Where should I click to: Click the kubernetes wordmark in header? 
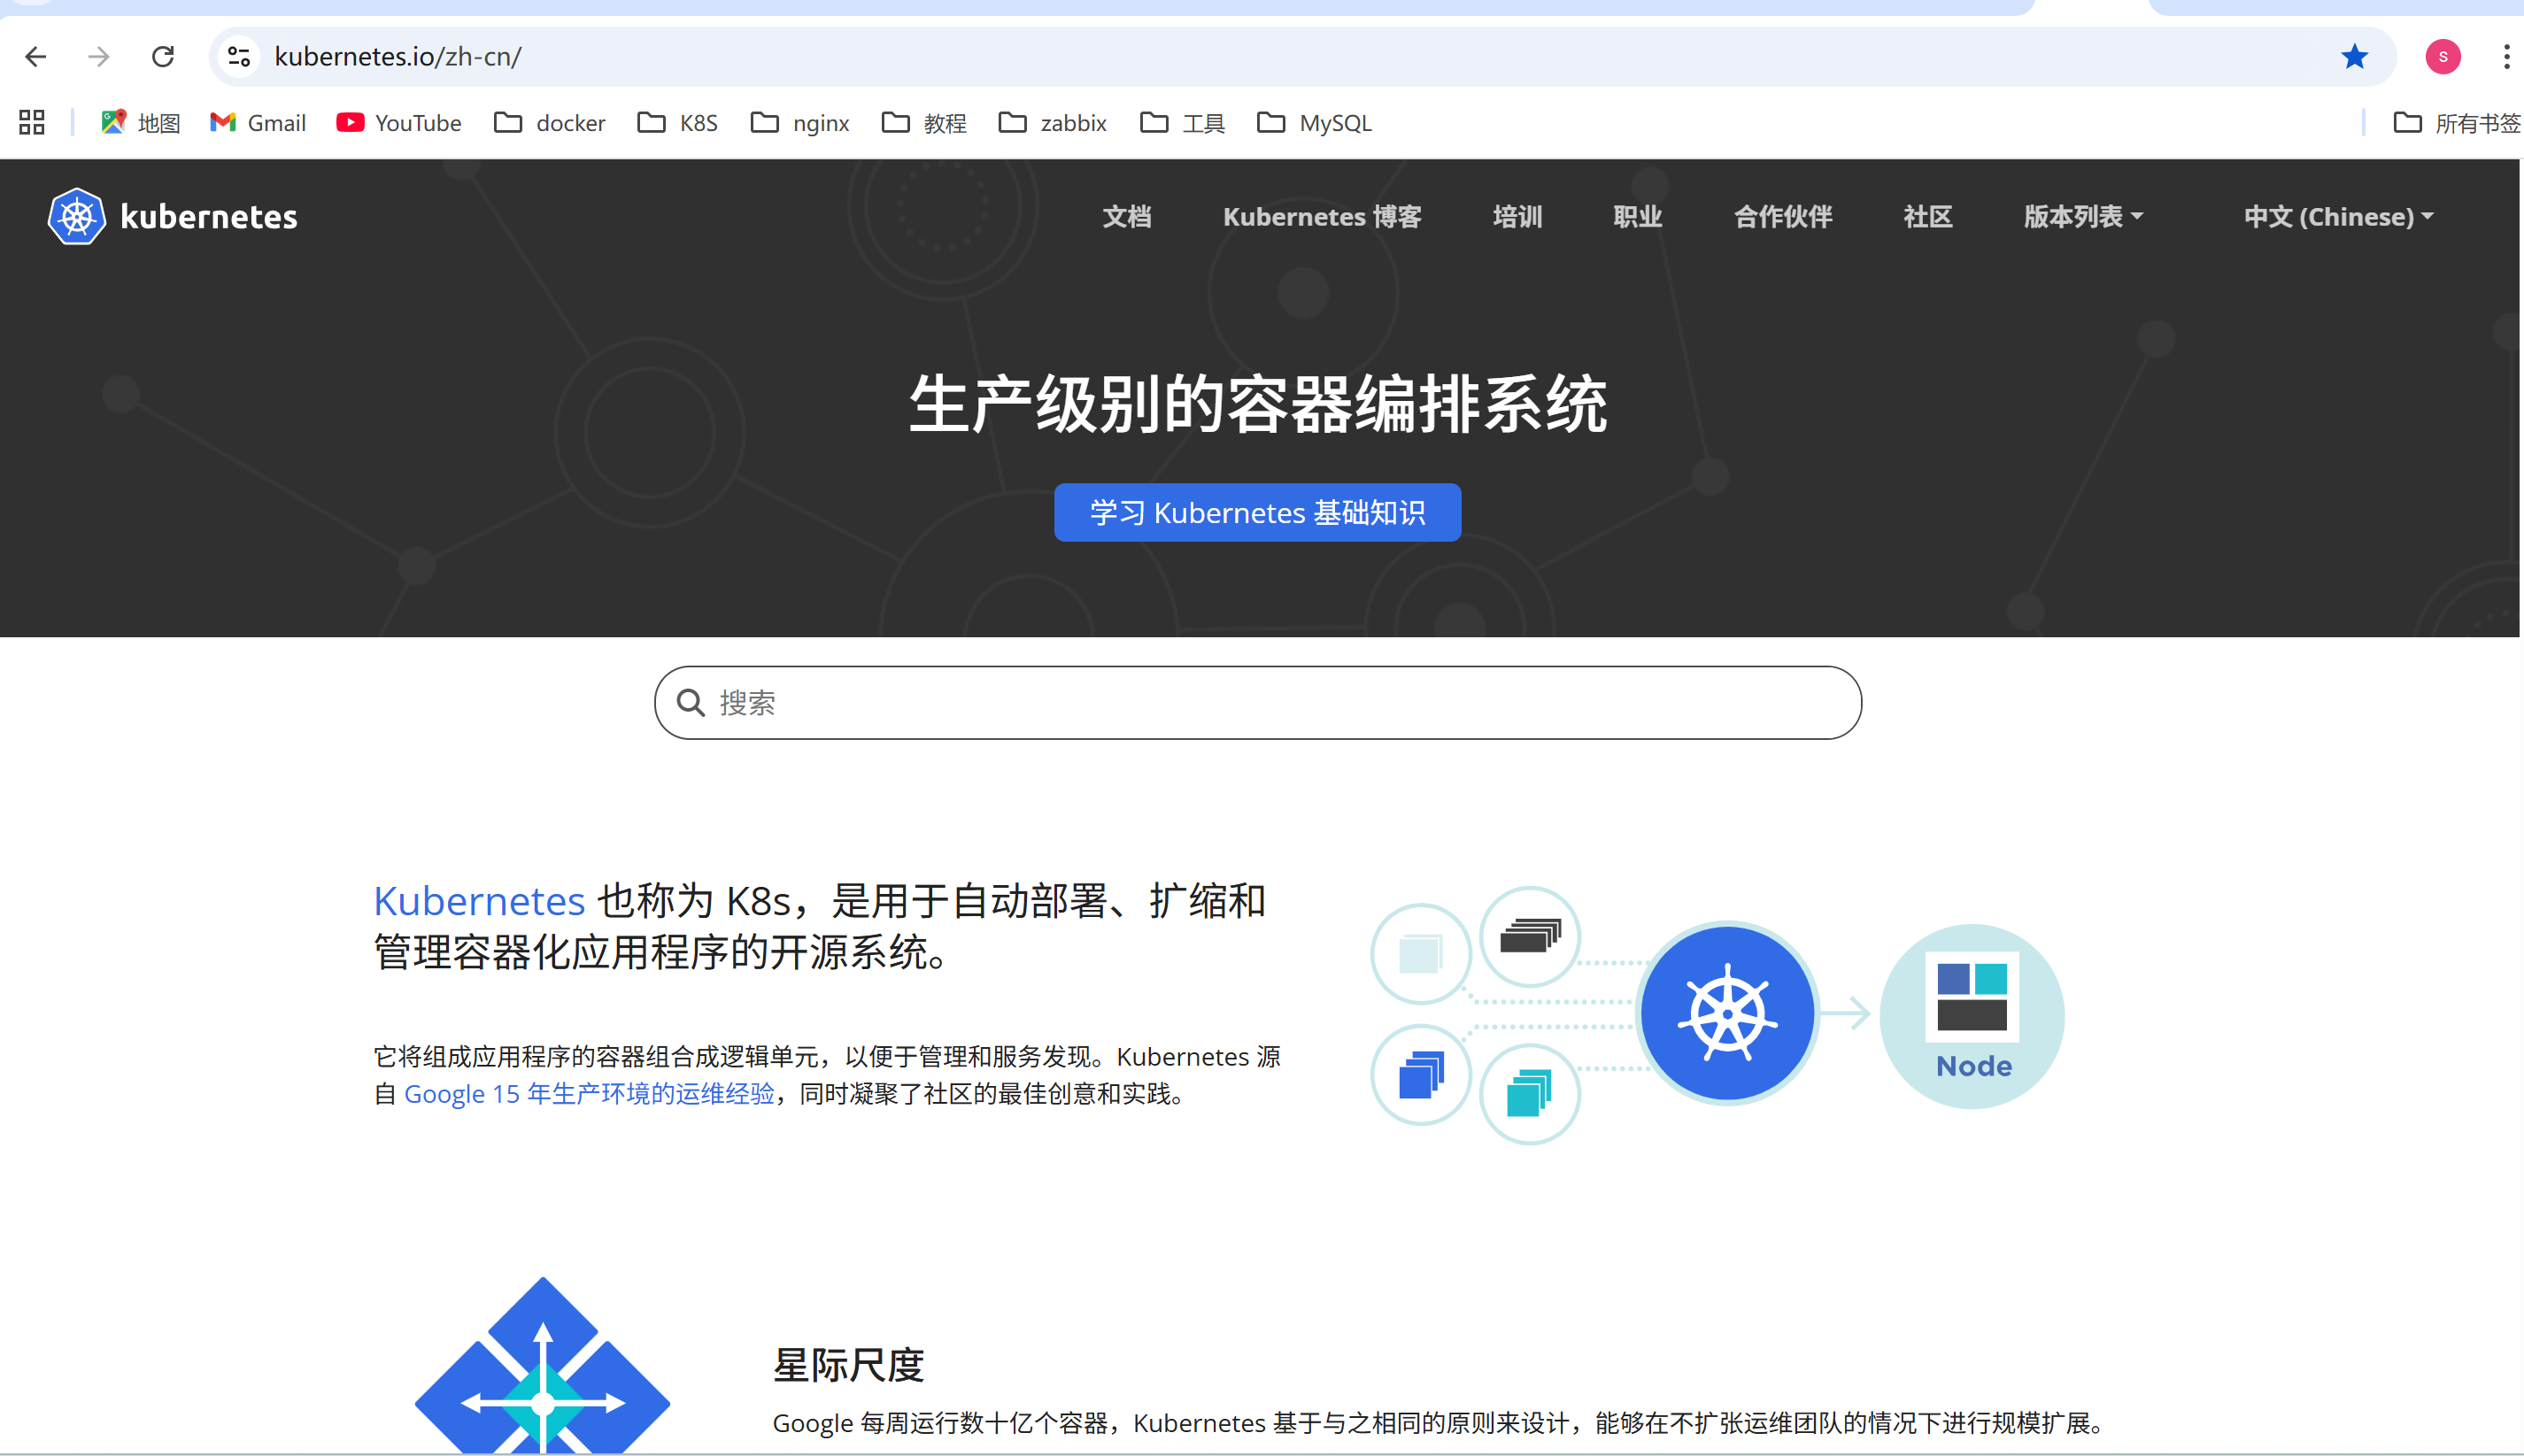click(208, 216)
